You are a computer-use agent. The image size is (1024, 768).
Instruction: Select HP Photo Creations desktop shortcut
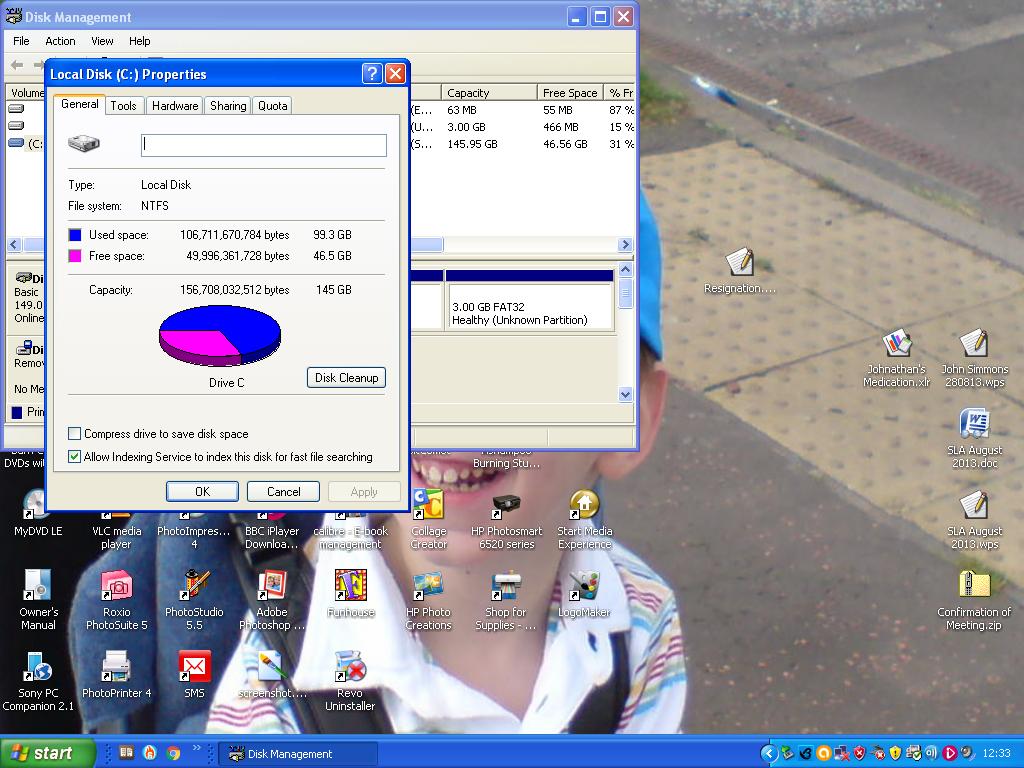pos(428,586)
